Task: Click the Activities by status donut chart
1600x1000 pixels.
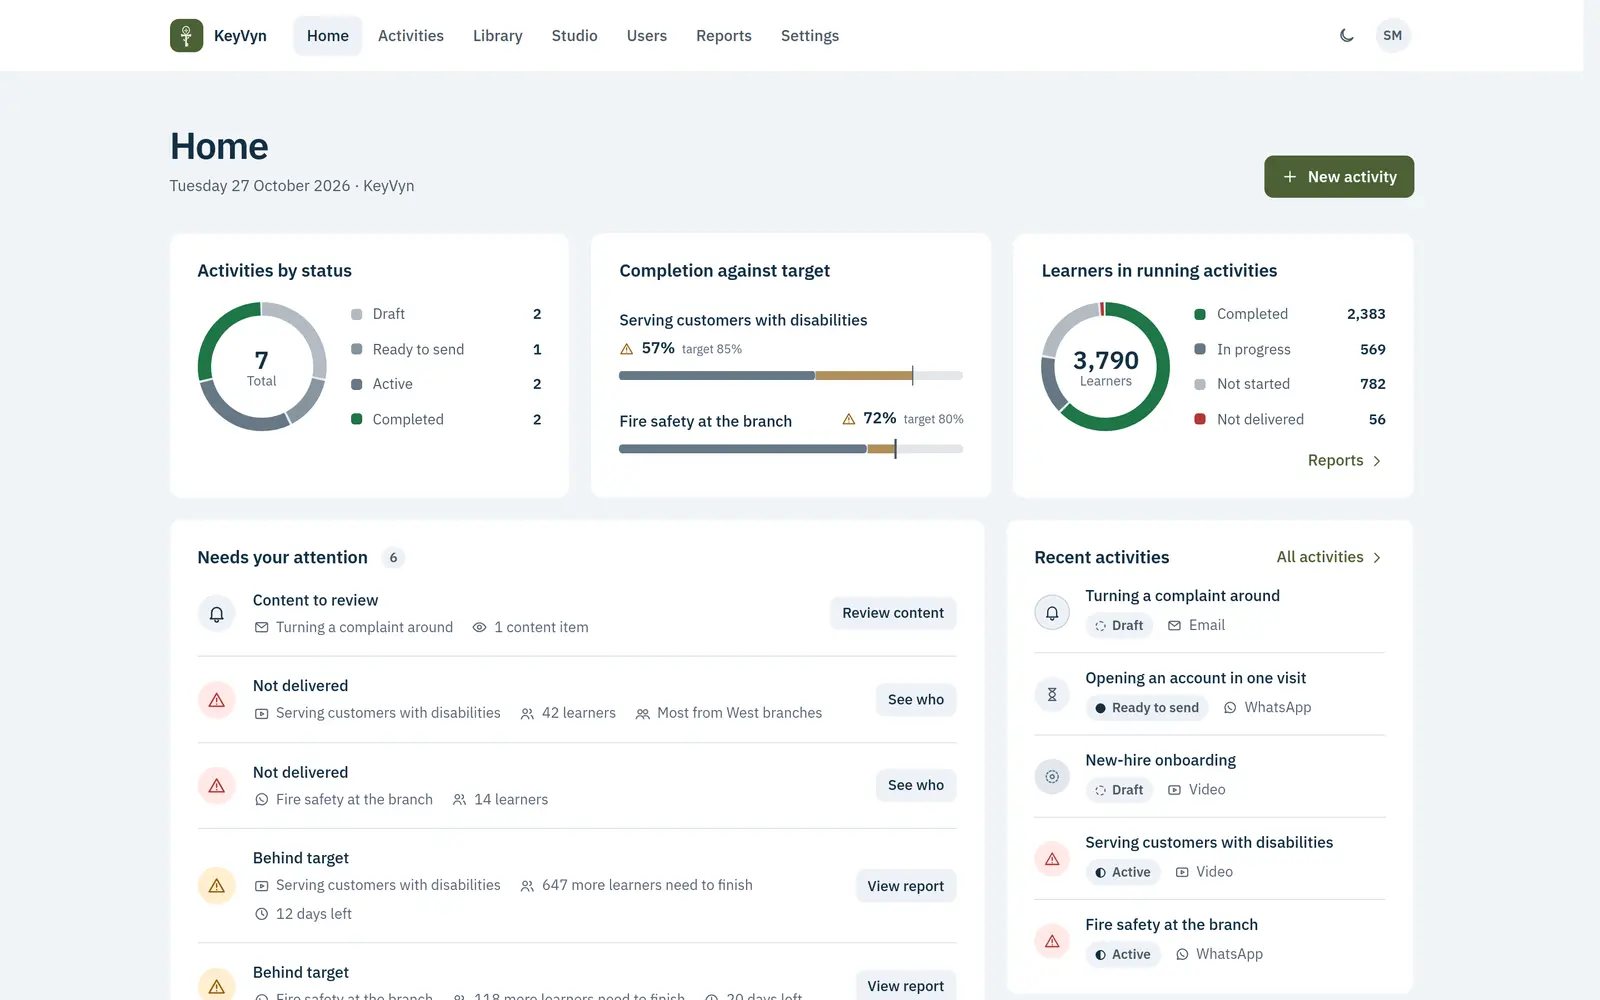Action: point(262,367)
